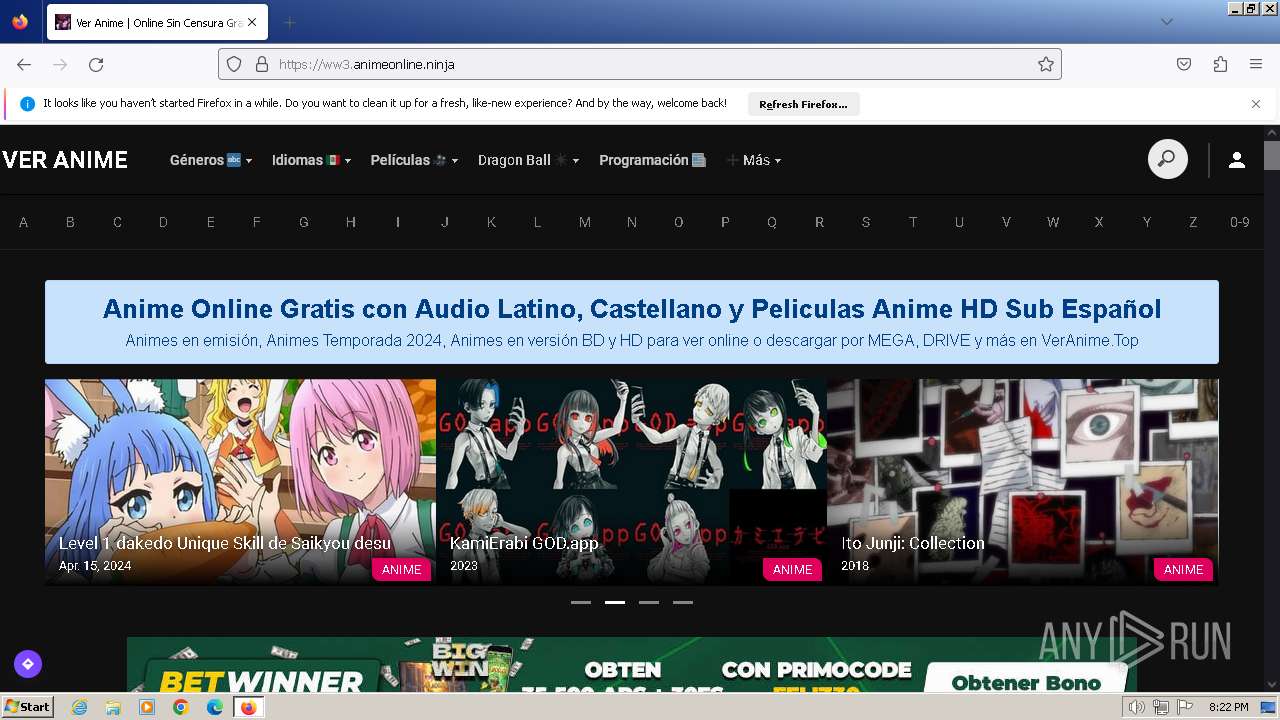
Task: Expand the Más dropdown menu
Action: pyautogui.click(x=754, y=160)
